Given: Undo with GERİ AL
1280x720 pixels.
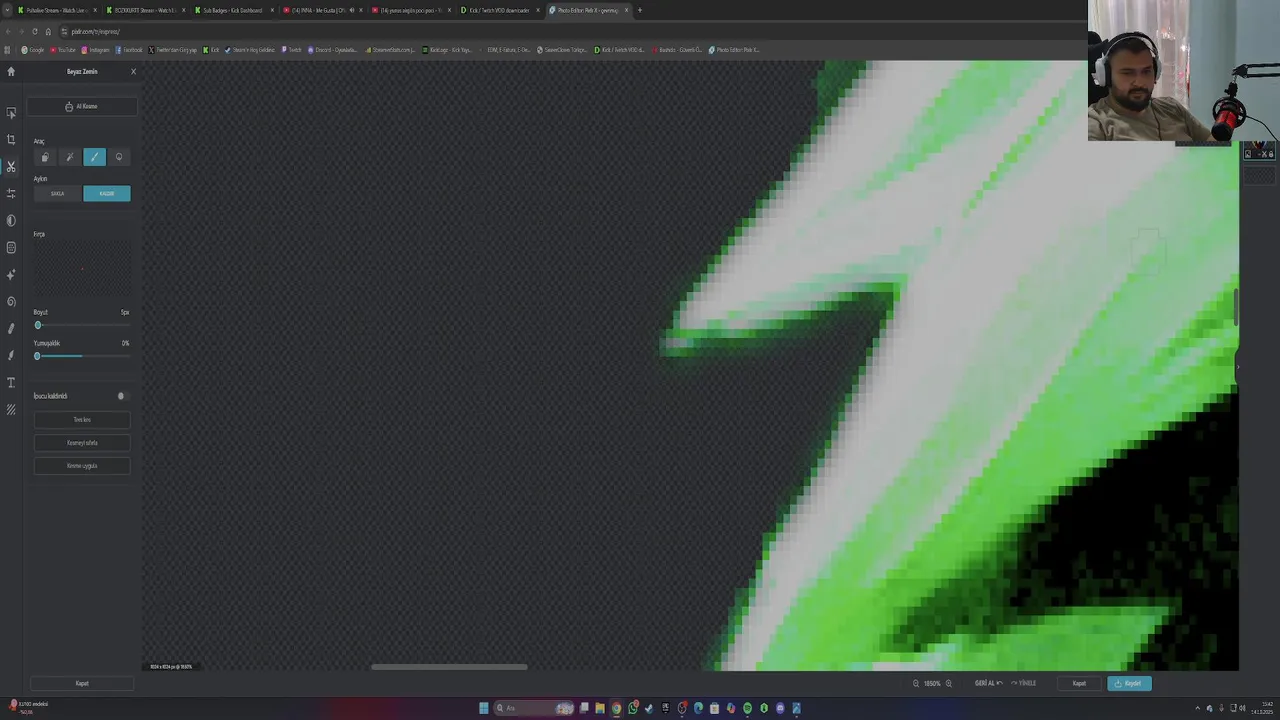Looking at the screenshot, I should (988, 684).
